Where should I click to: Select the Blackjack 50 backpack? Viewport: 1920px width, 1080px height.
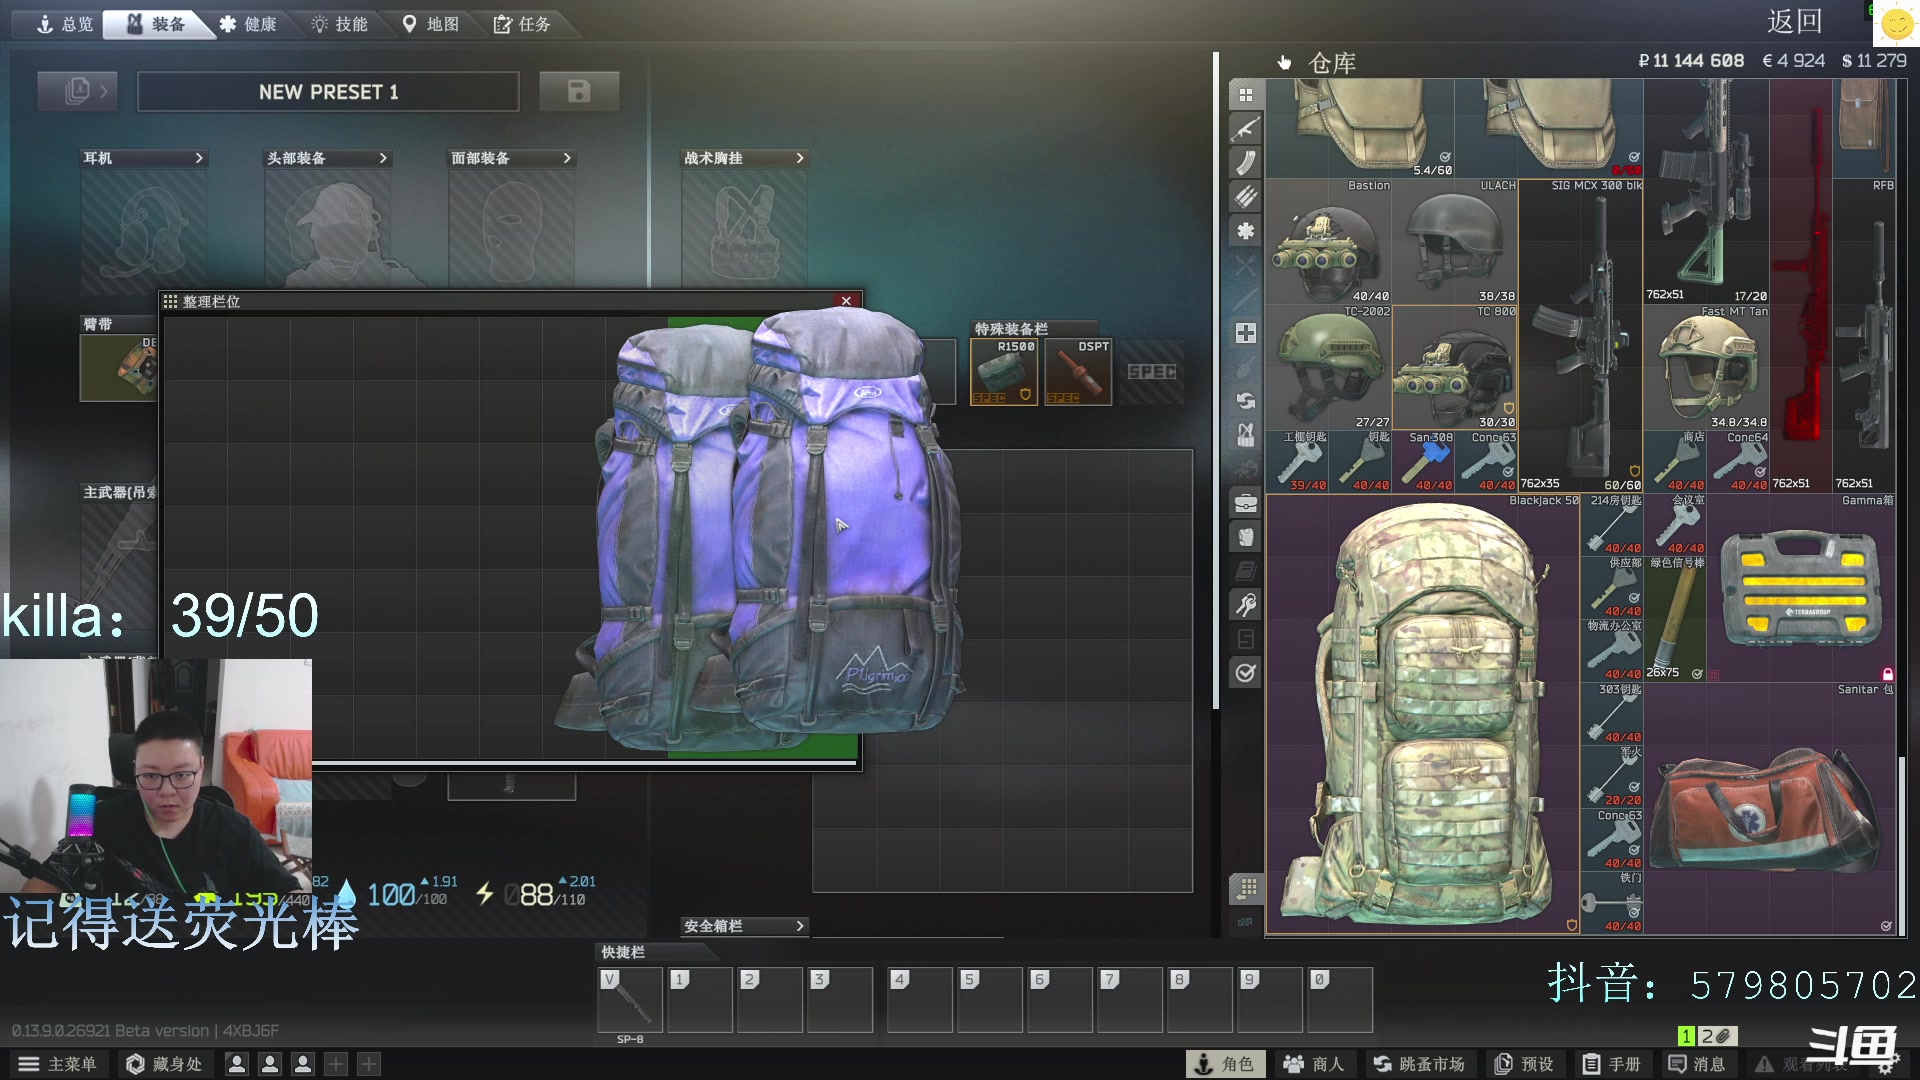[x=1423, y=715]
